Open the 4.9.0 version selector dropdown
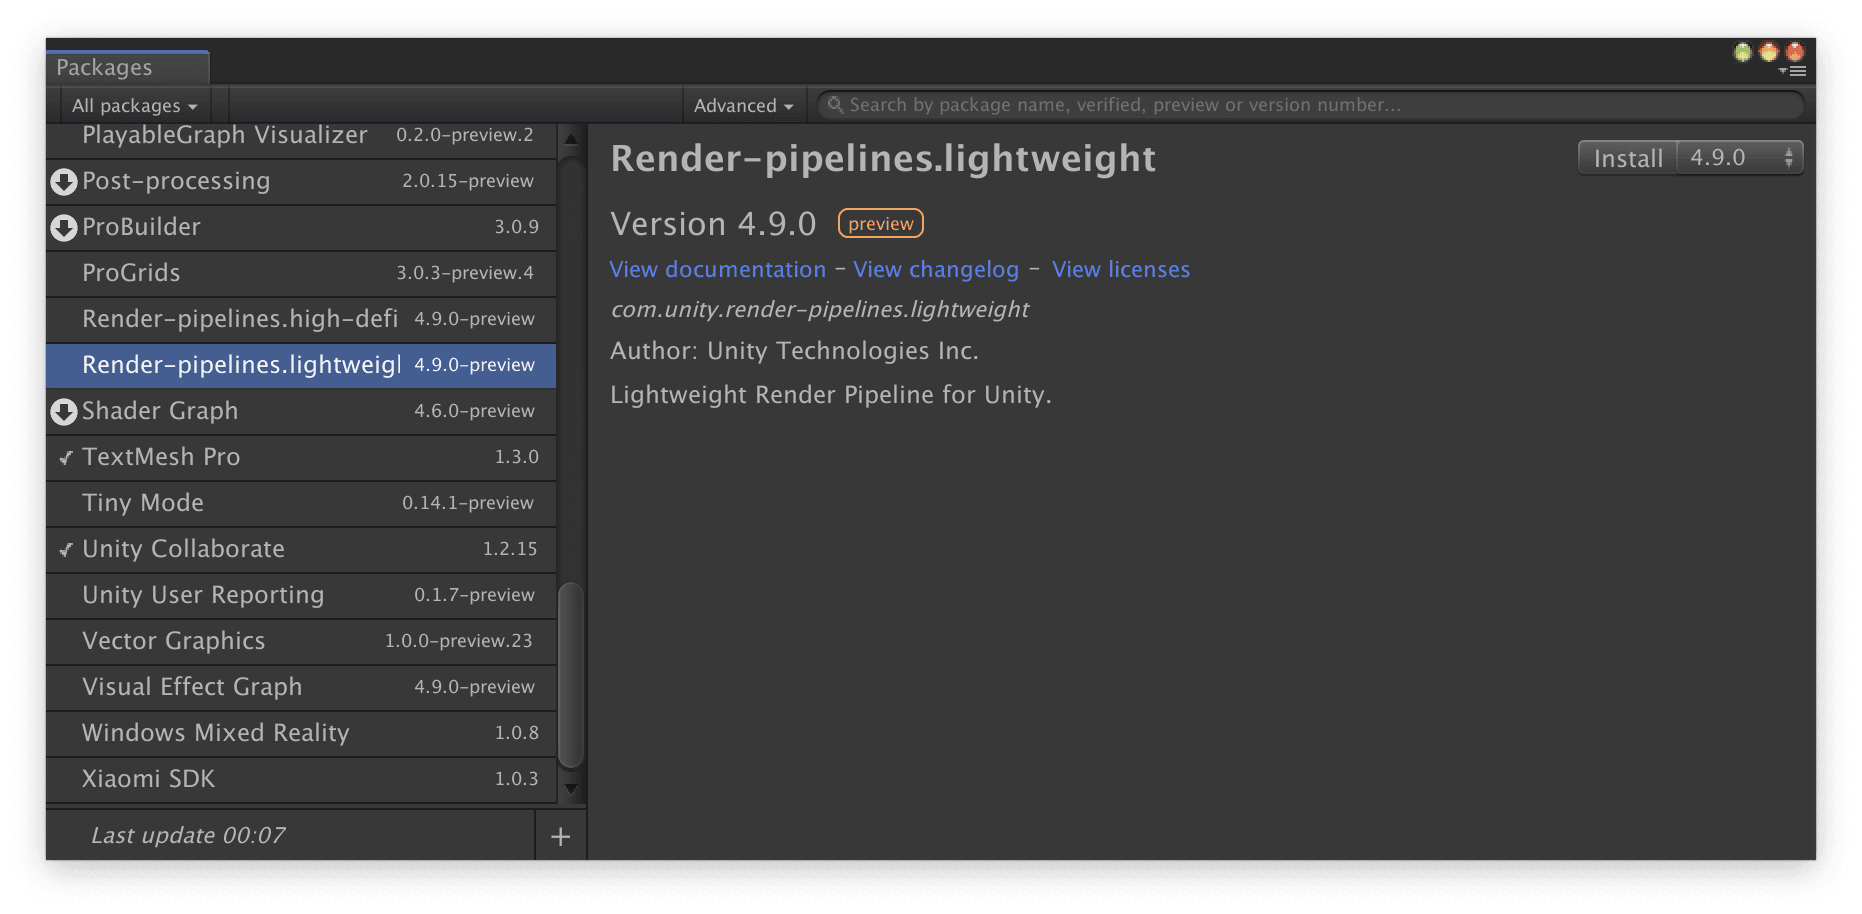The width and height of the screenshot is (1862, 914). tap(1740, 158)
